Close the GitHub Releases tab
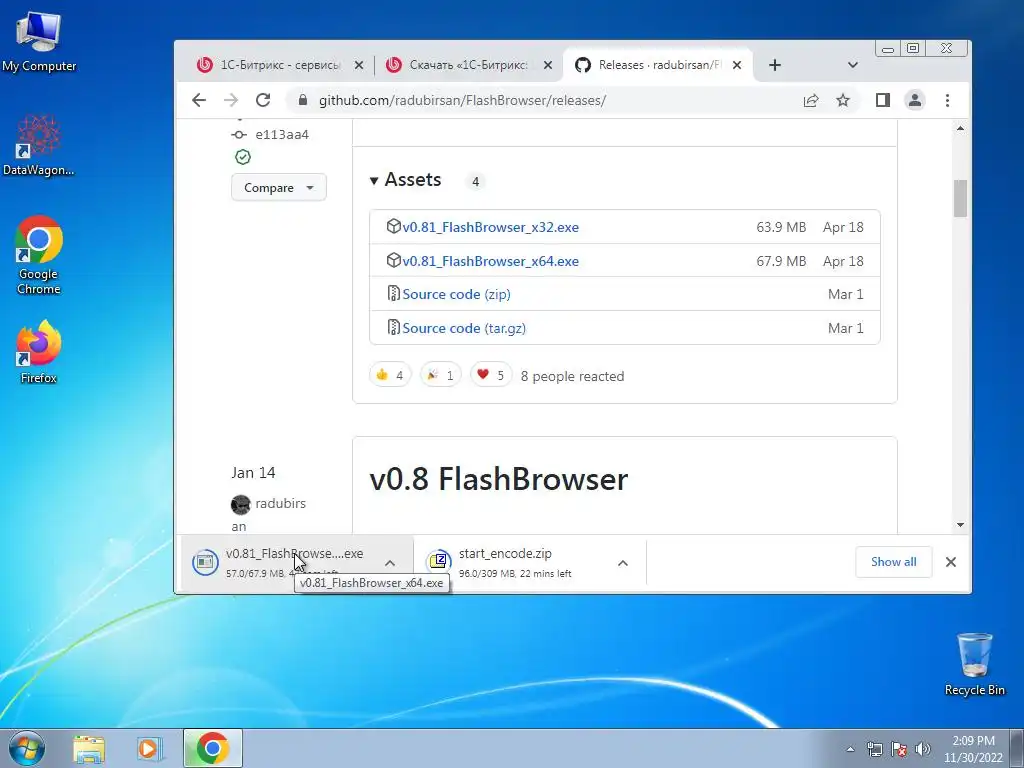This screenshot has height=768, width=1024. 737,65
